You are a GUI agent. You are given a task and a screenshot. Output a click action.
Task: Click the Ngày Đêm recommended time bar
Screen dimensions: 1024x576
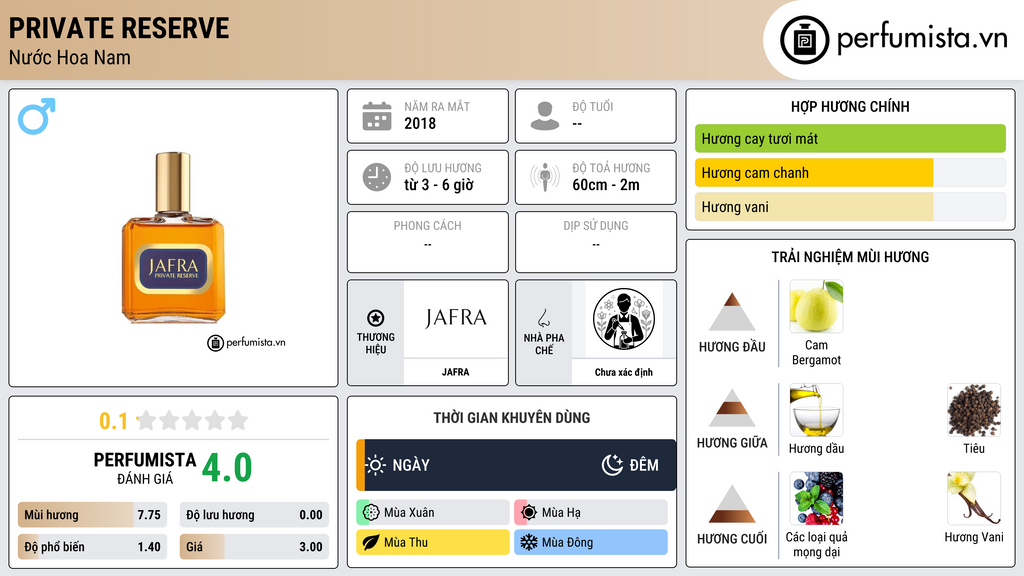coord(516,465)
